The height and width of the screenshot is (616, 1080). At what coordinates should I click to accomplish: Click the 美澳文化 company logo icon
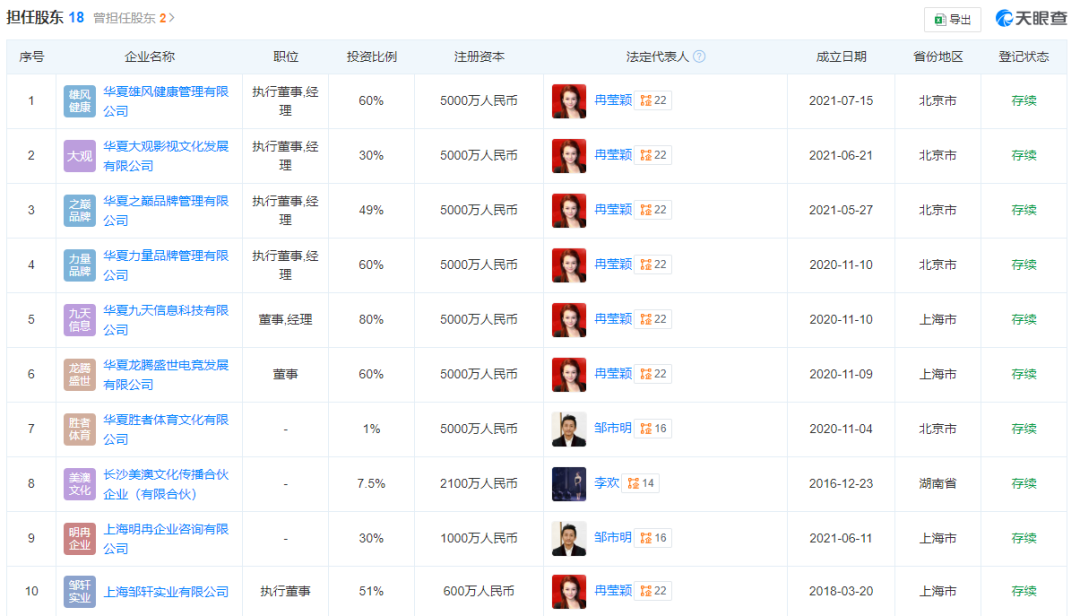pos(79,484)
